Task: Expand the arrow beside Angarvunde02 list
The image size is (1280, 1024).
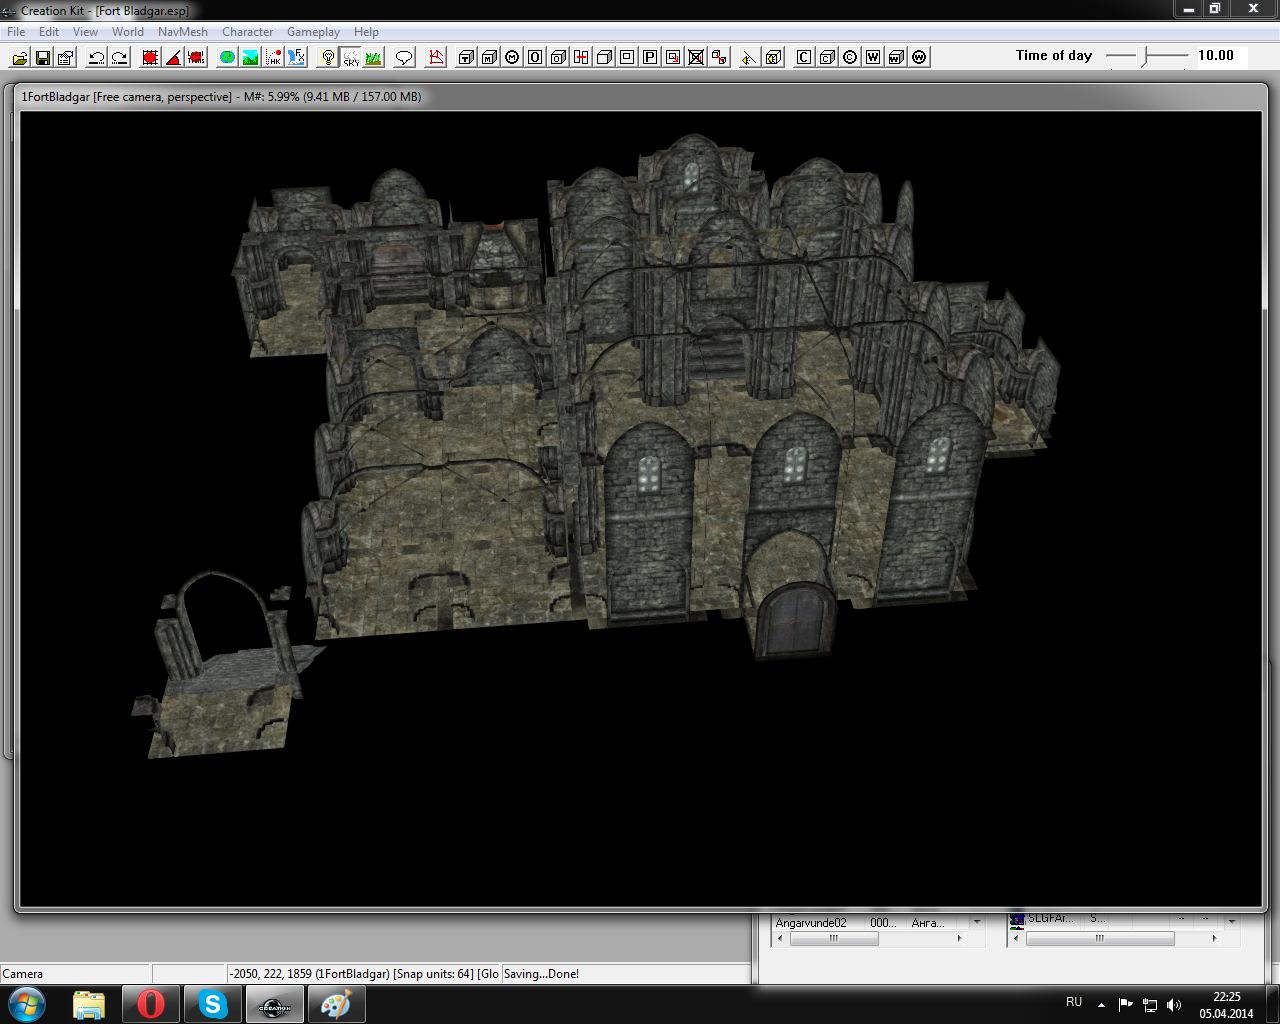Action: (x=977, y=922)
